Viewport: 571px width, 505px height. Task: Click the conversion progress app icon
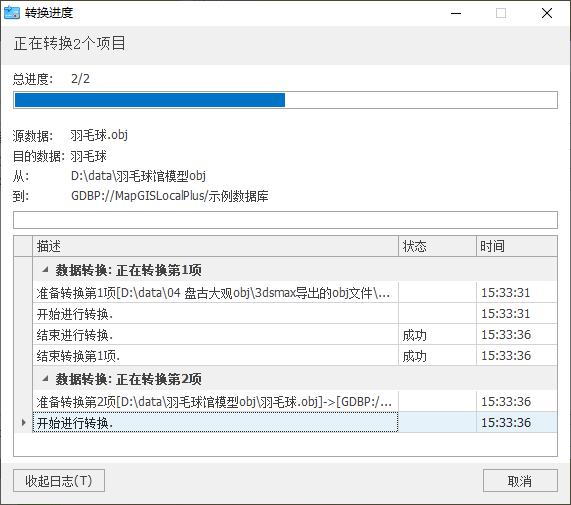point(12,13)
